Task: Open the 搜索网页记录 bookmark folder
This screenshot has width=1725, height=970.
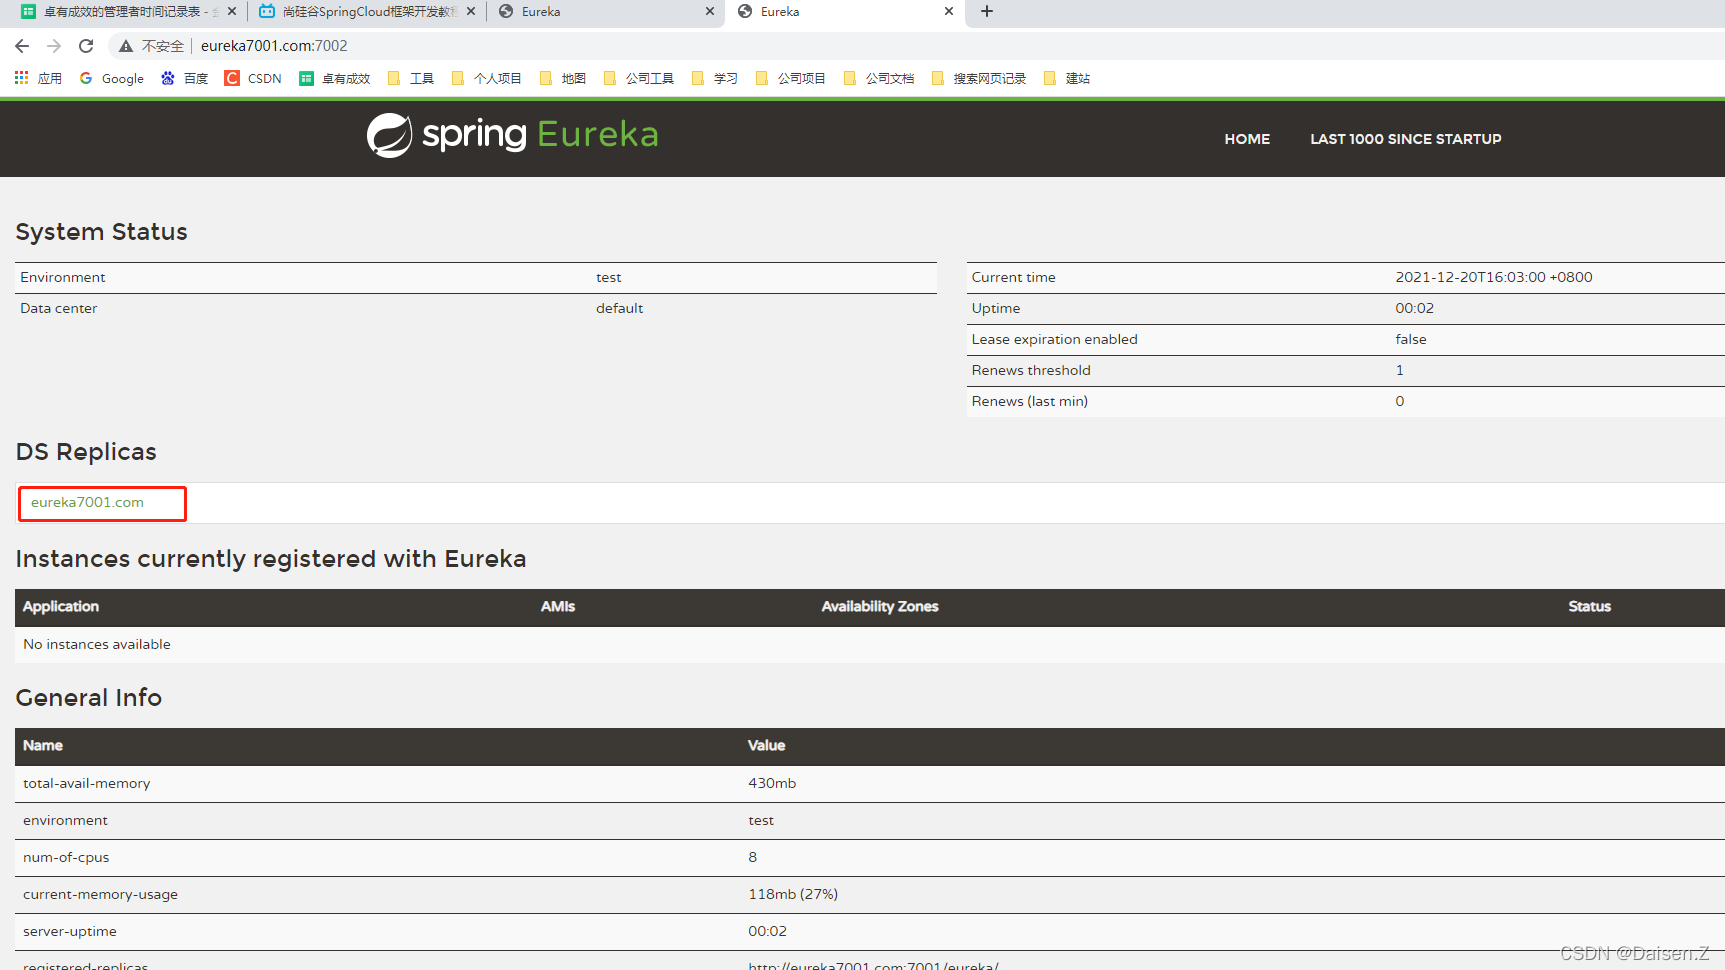Action: (x=979, y=78)
